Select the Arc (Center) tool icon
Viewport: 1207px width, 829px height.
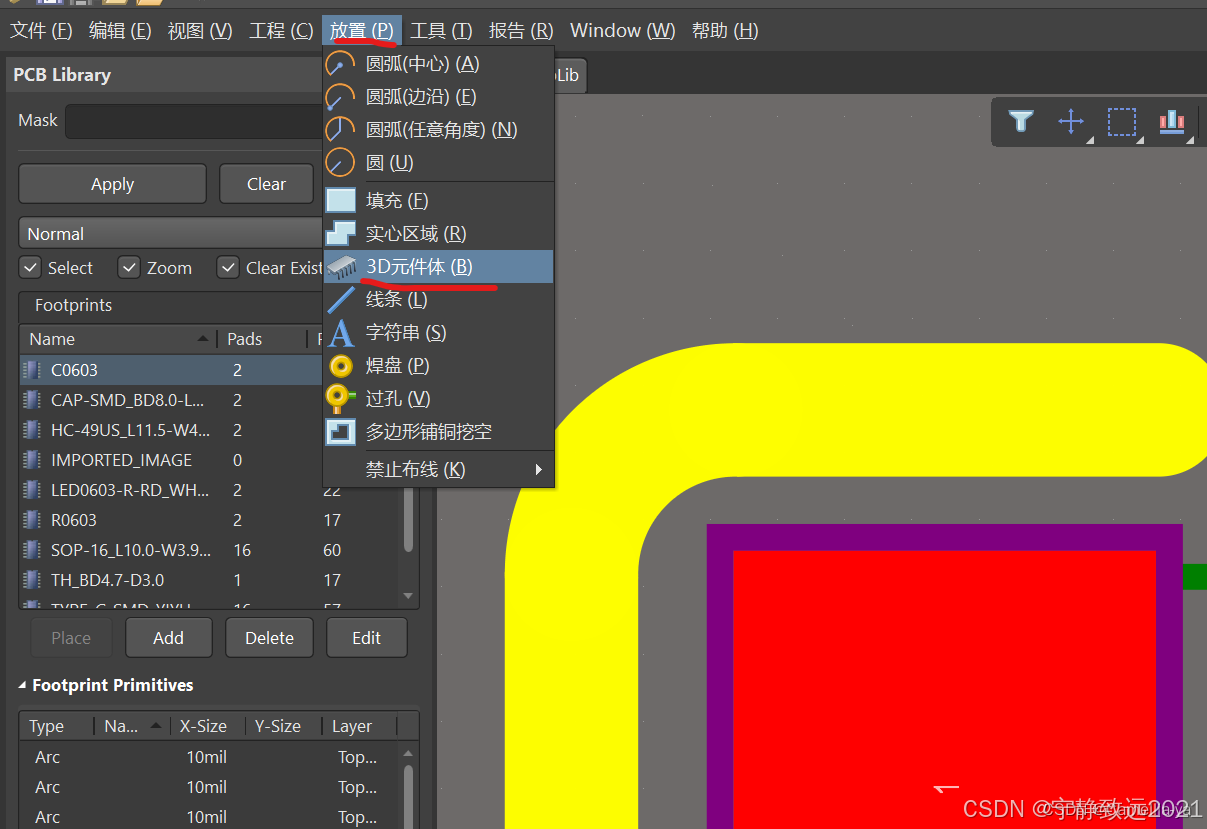click(341, 64)
